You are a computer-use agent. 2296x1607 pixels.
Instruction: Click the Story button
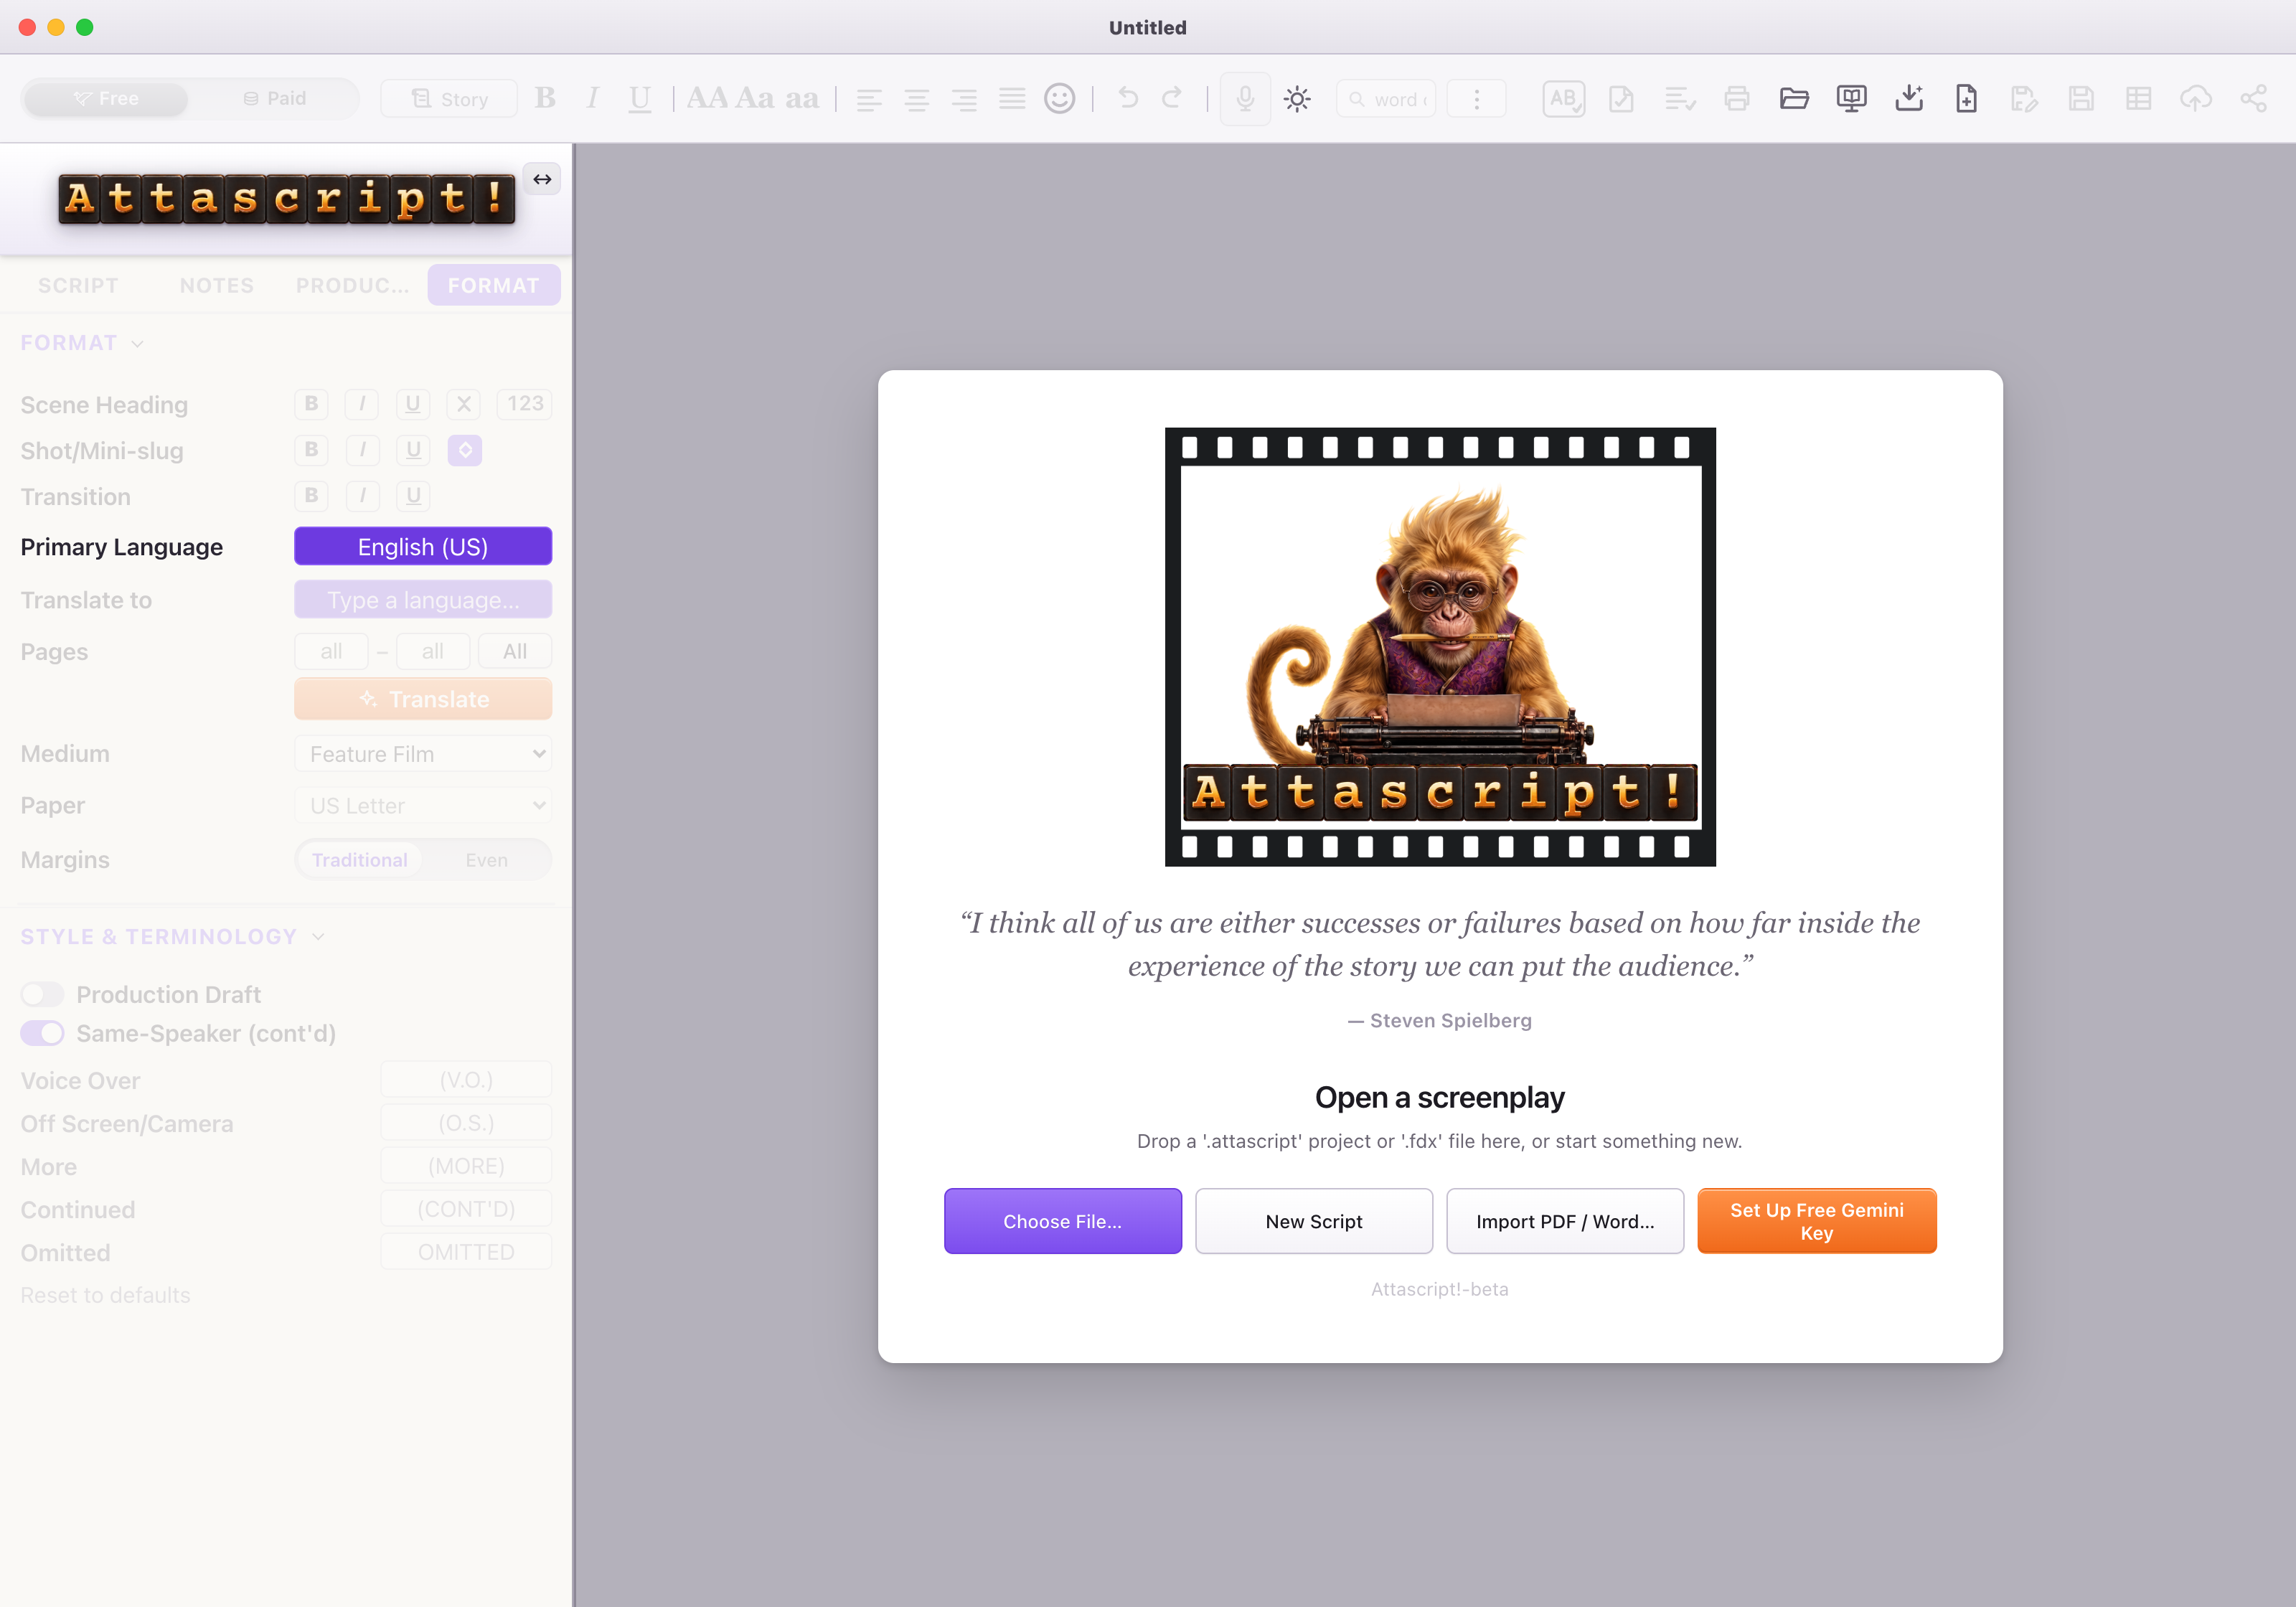pos(449,98)
